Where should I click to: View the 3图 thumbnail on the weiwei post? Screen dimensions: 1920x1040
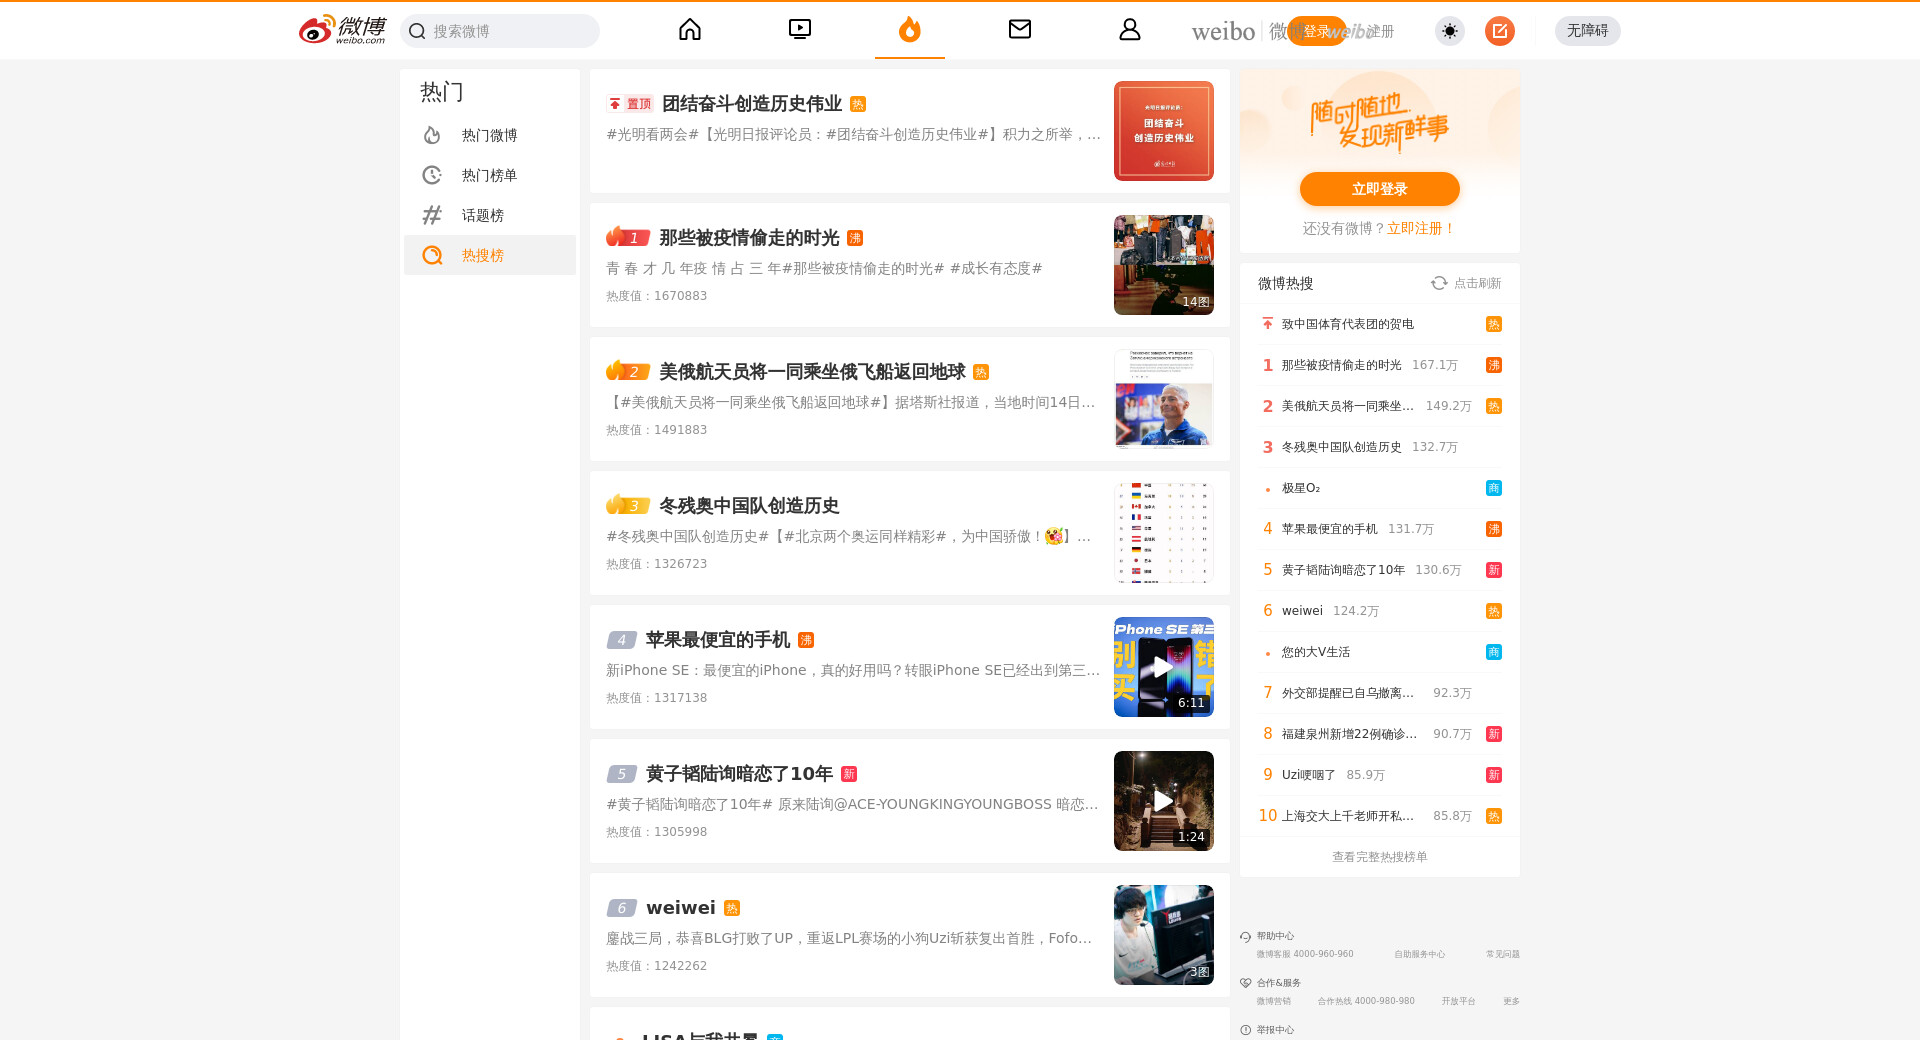tap(1164, 935)
